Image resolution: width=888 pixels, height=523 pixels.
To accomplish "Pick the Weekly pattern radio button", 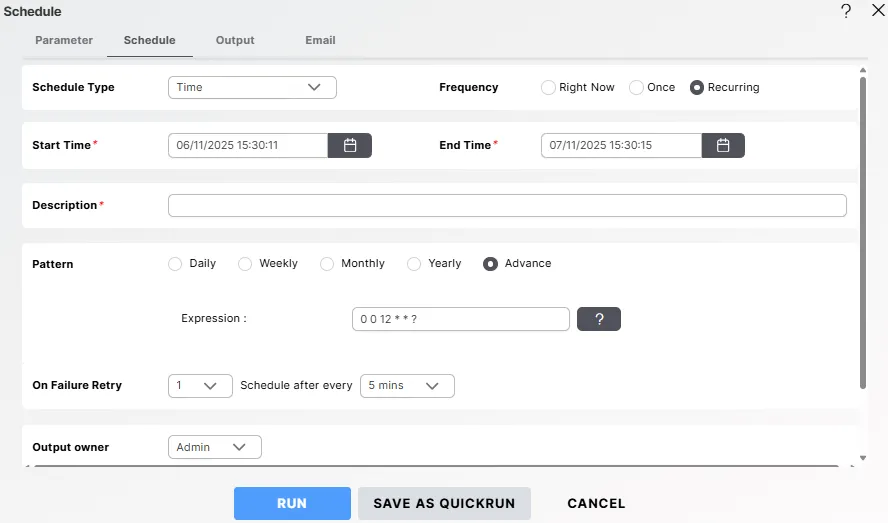I will click(x=245, y=264).
